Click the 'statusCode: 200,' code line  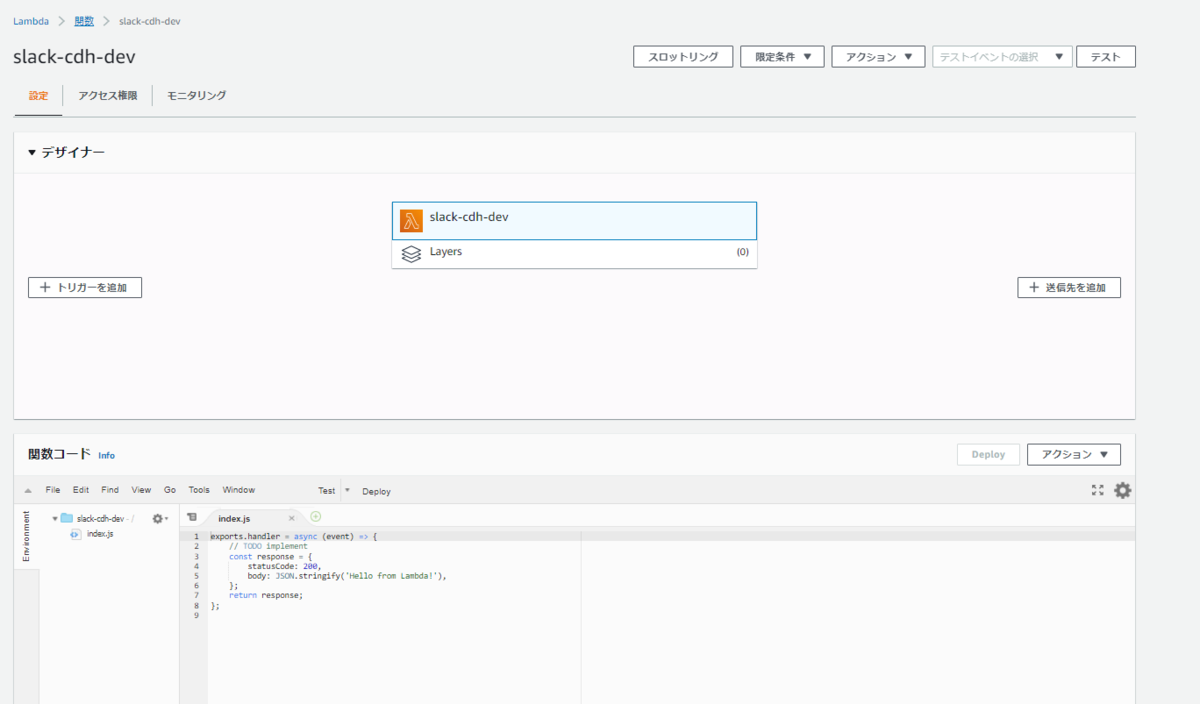pos(284,566)
